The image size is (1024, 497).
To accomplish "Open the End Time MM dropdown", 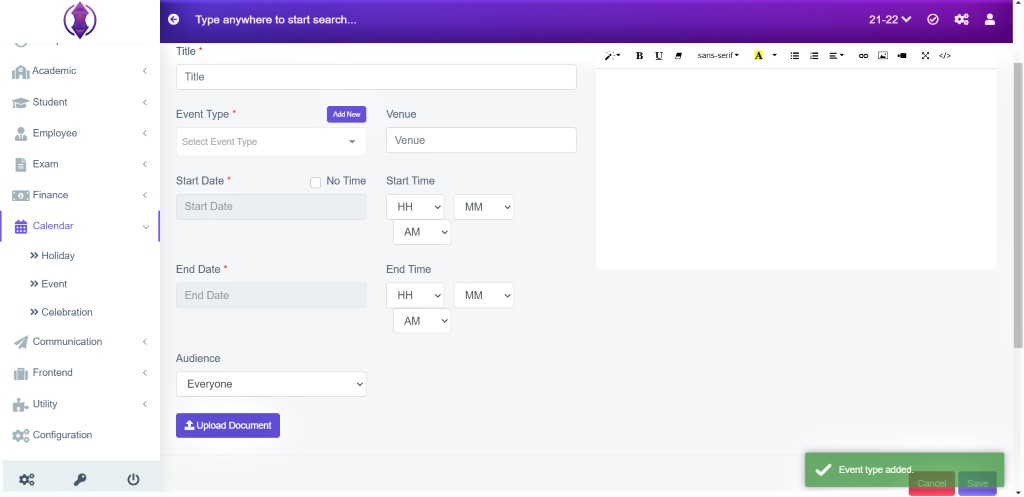I will 484,295.
